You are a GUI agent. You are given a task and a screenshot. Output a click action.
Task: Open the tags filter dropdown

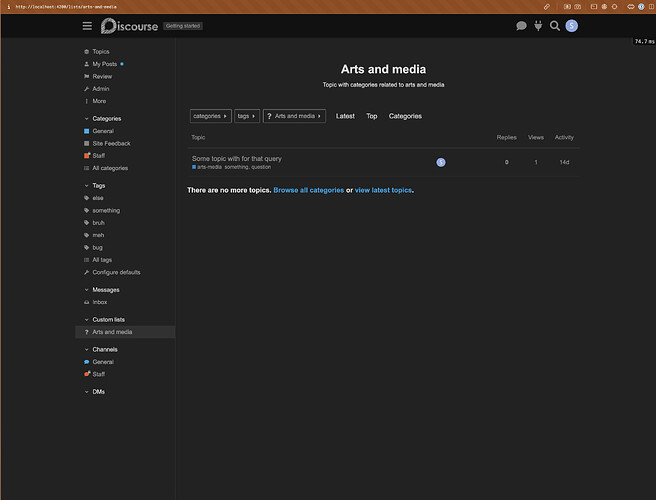click(247, 116)
